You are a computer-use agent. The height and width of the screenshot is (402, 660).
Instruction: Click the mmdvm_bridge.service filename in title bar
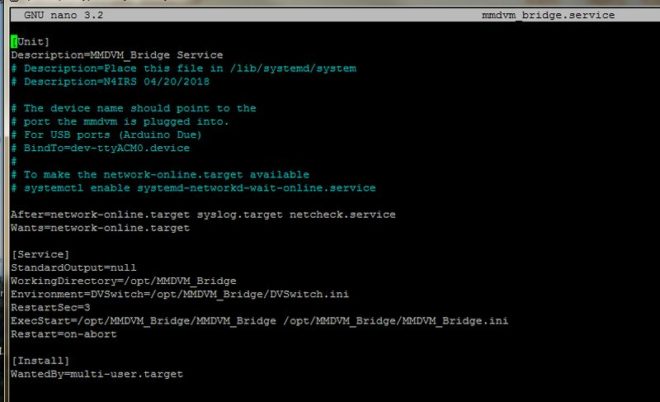click(x=548, y=15)
